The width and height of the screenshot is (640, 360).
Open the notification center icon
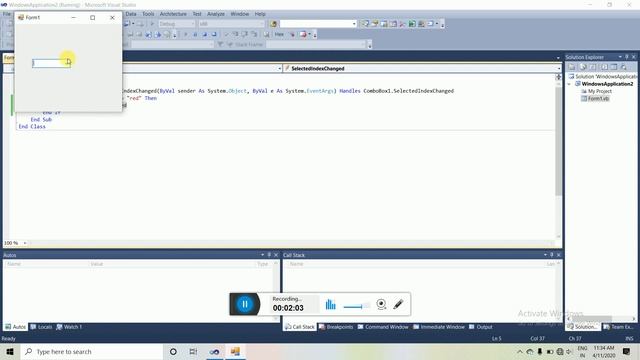626,351
